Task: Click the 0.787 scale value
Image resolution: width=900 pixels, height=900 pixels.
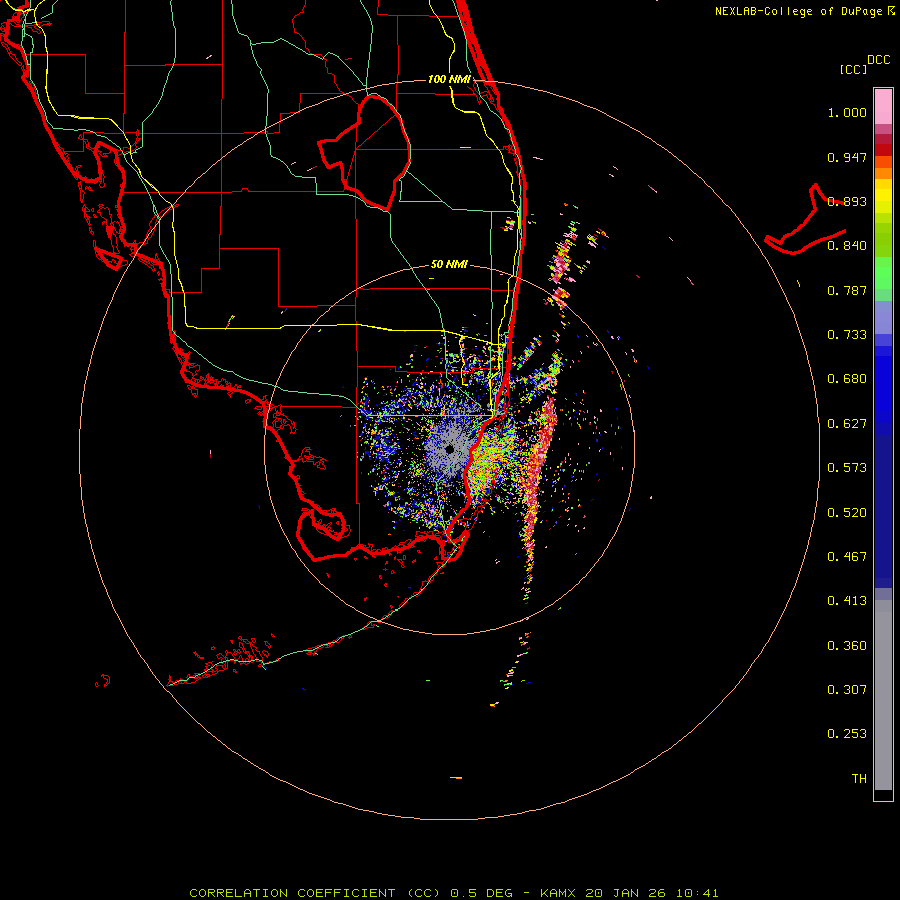Action: point(847,290)
